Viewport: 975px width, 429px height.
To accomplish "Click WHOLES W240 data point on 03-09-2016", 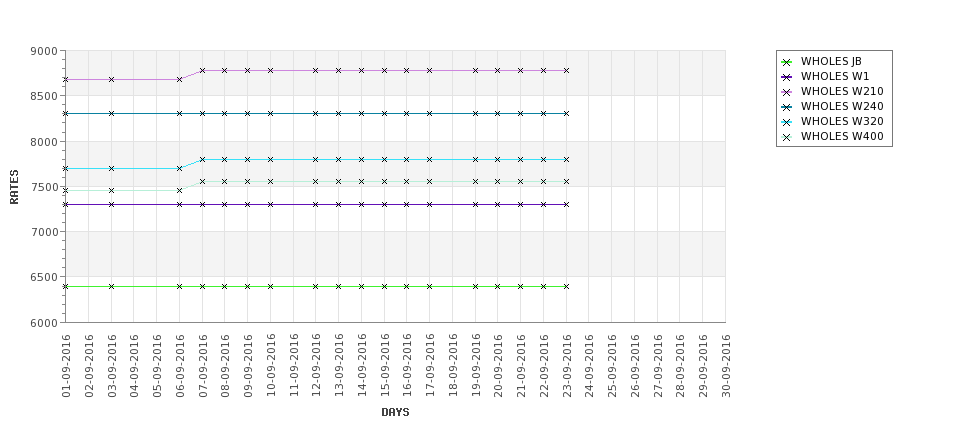I will 111,114.
